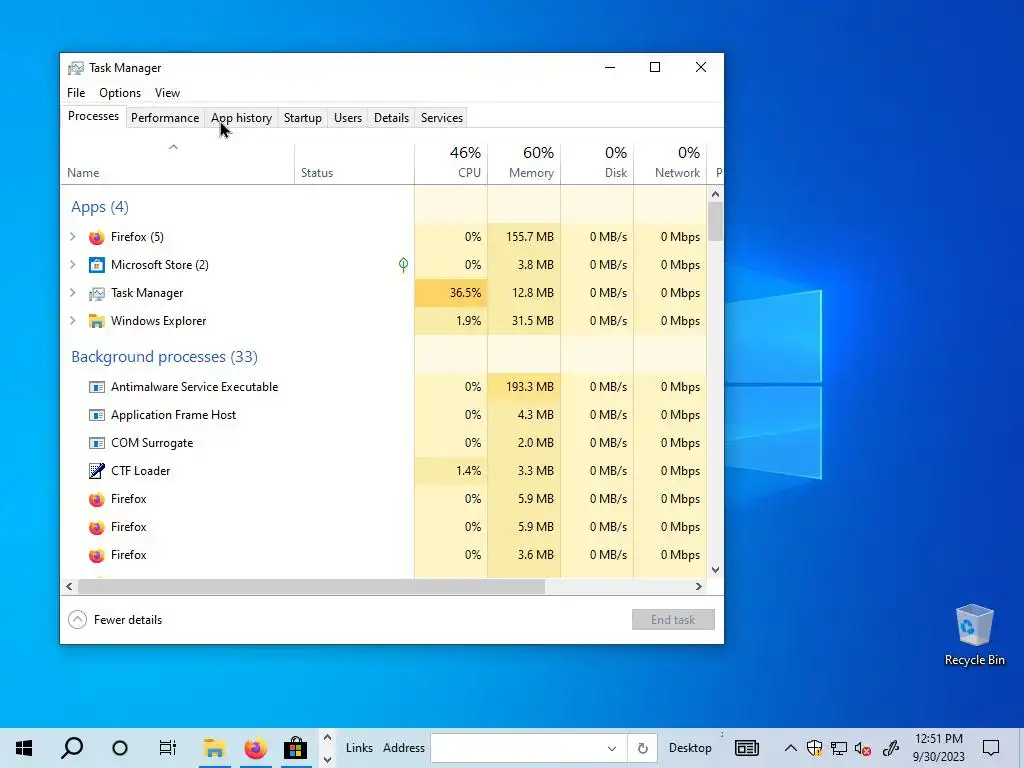
Task: Click the sort arrow above Name column
Action: (173, 148)
